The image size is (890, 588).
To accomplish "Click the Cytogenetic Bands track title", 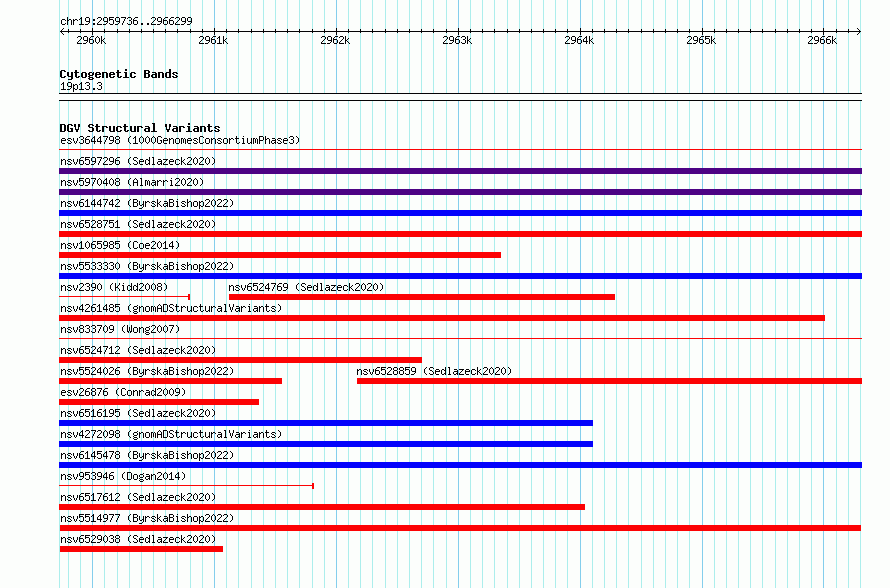I will [119, 74].
